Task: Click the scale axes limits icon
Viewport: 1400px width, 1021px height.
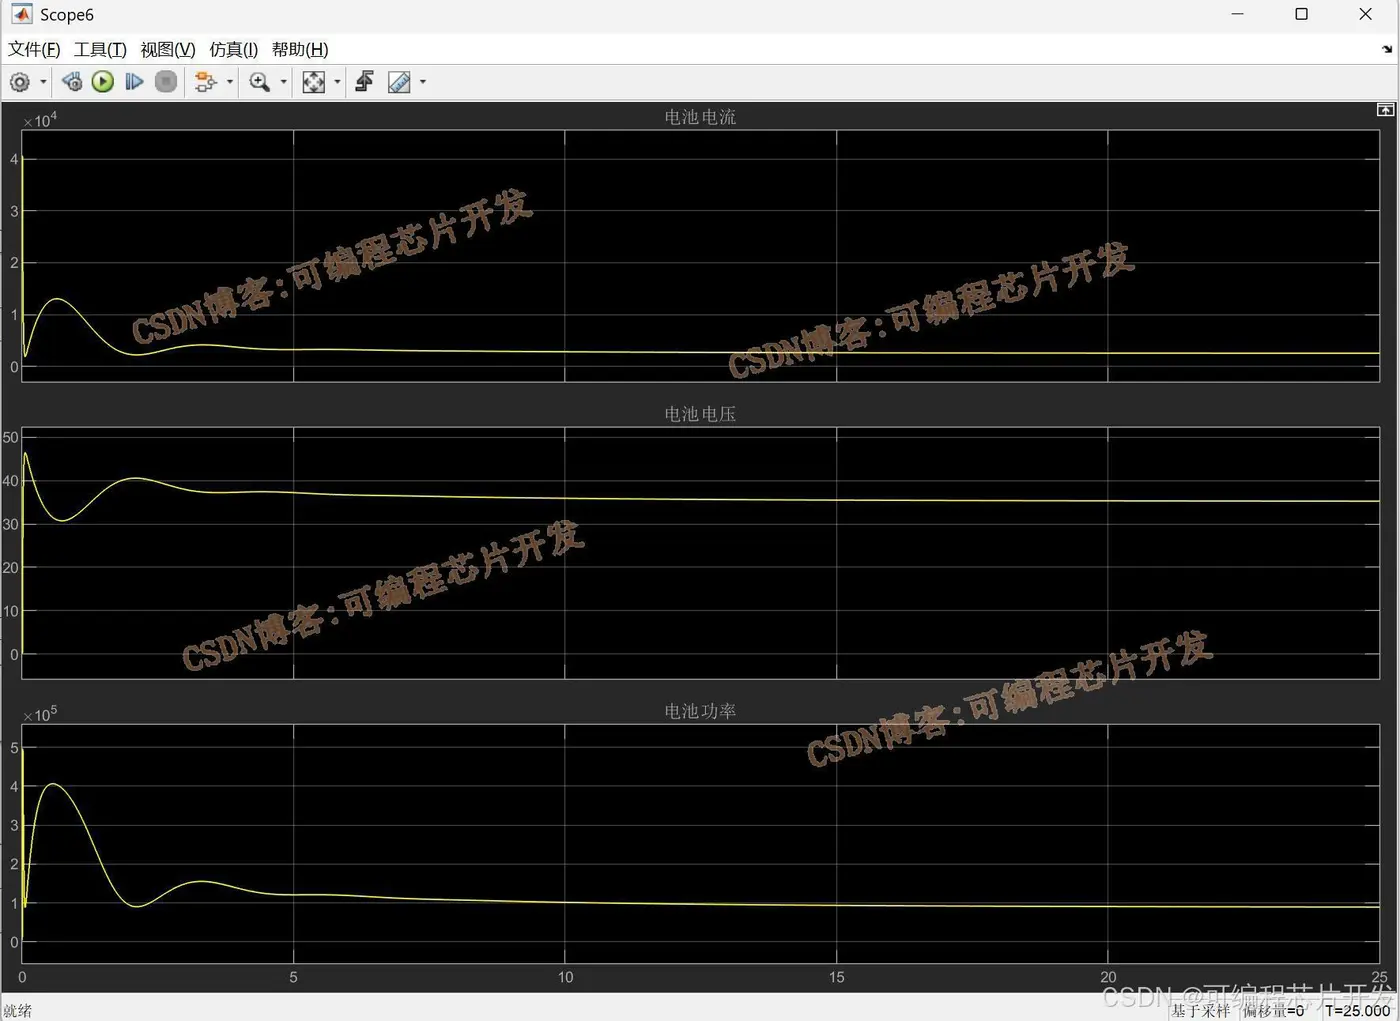Action: point(314,82)
